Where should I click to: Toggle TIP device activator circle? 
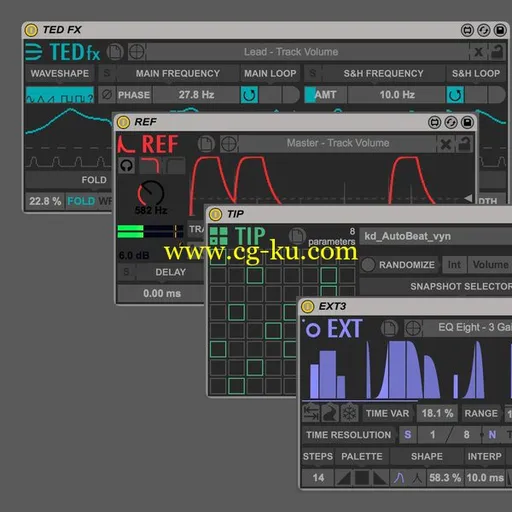coord(215,214)
